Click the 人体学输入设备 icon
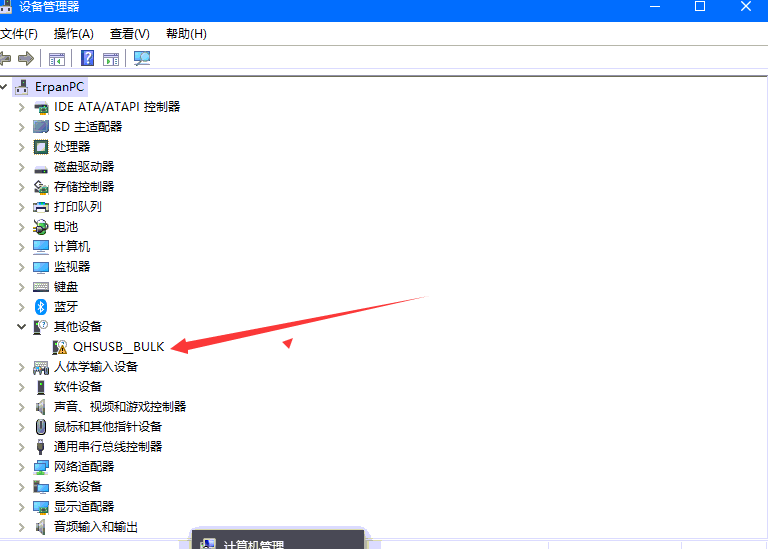Image resolution: width=768 pixels, height=549 pixels. pyautogui.click(x=41, y=367)
